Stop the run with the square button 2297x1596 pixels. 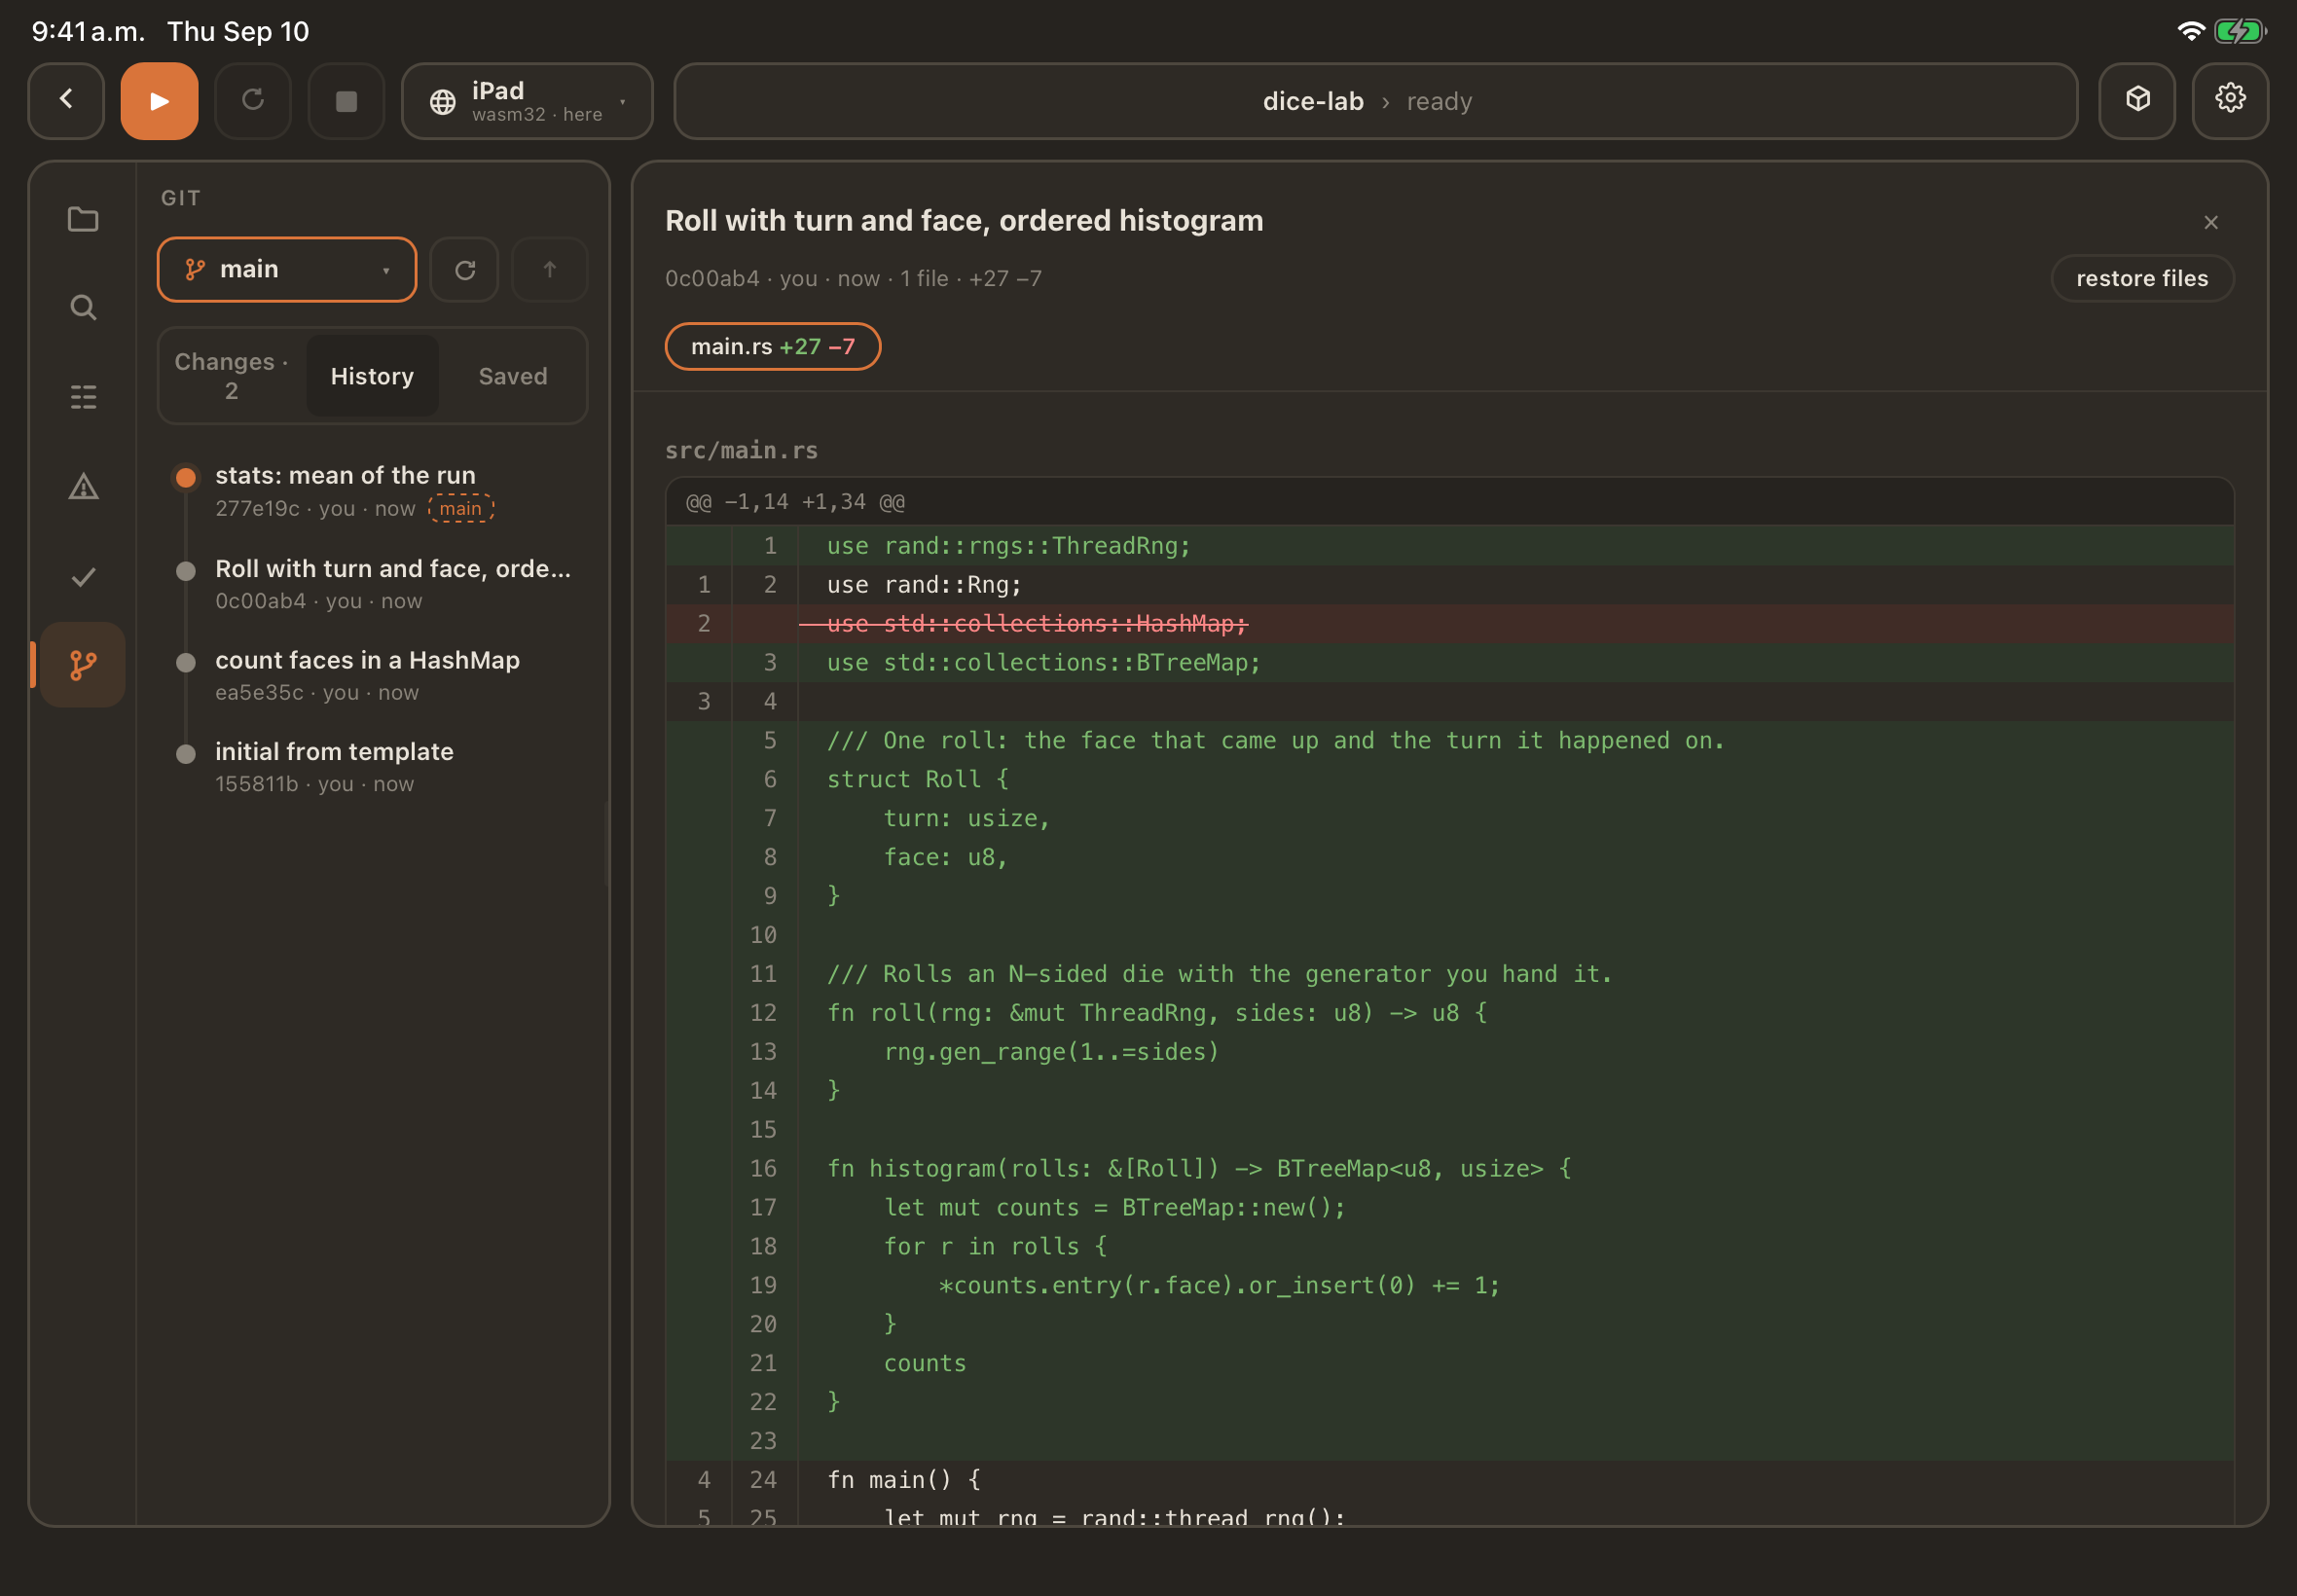(346, 101)
